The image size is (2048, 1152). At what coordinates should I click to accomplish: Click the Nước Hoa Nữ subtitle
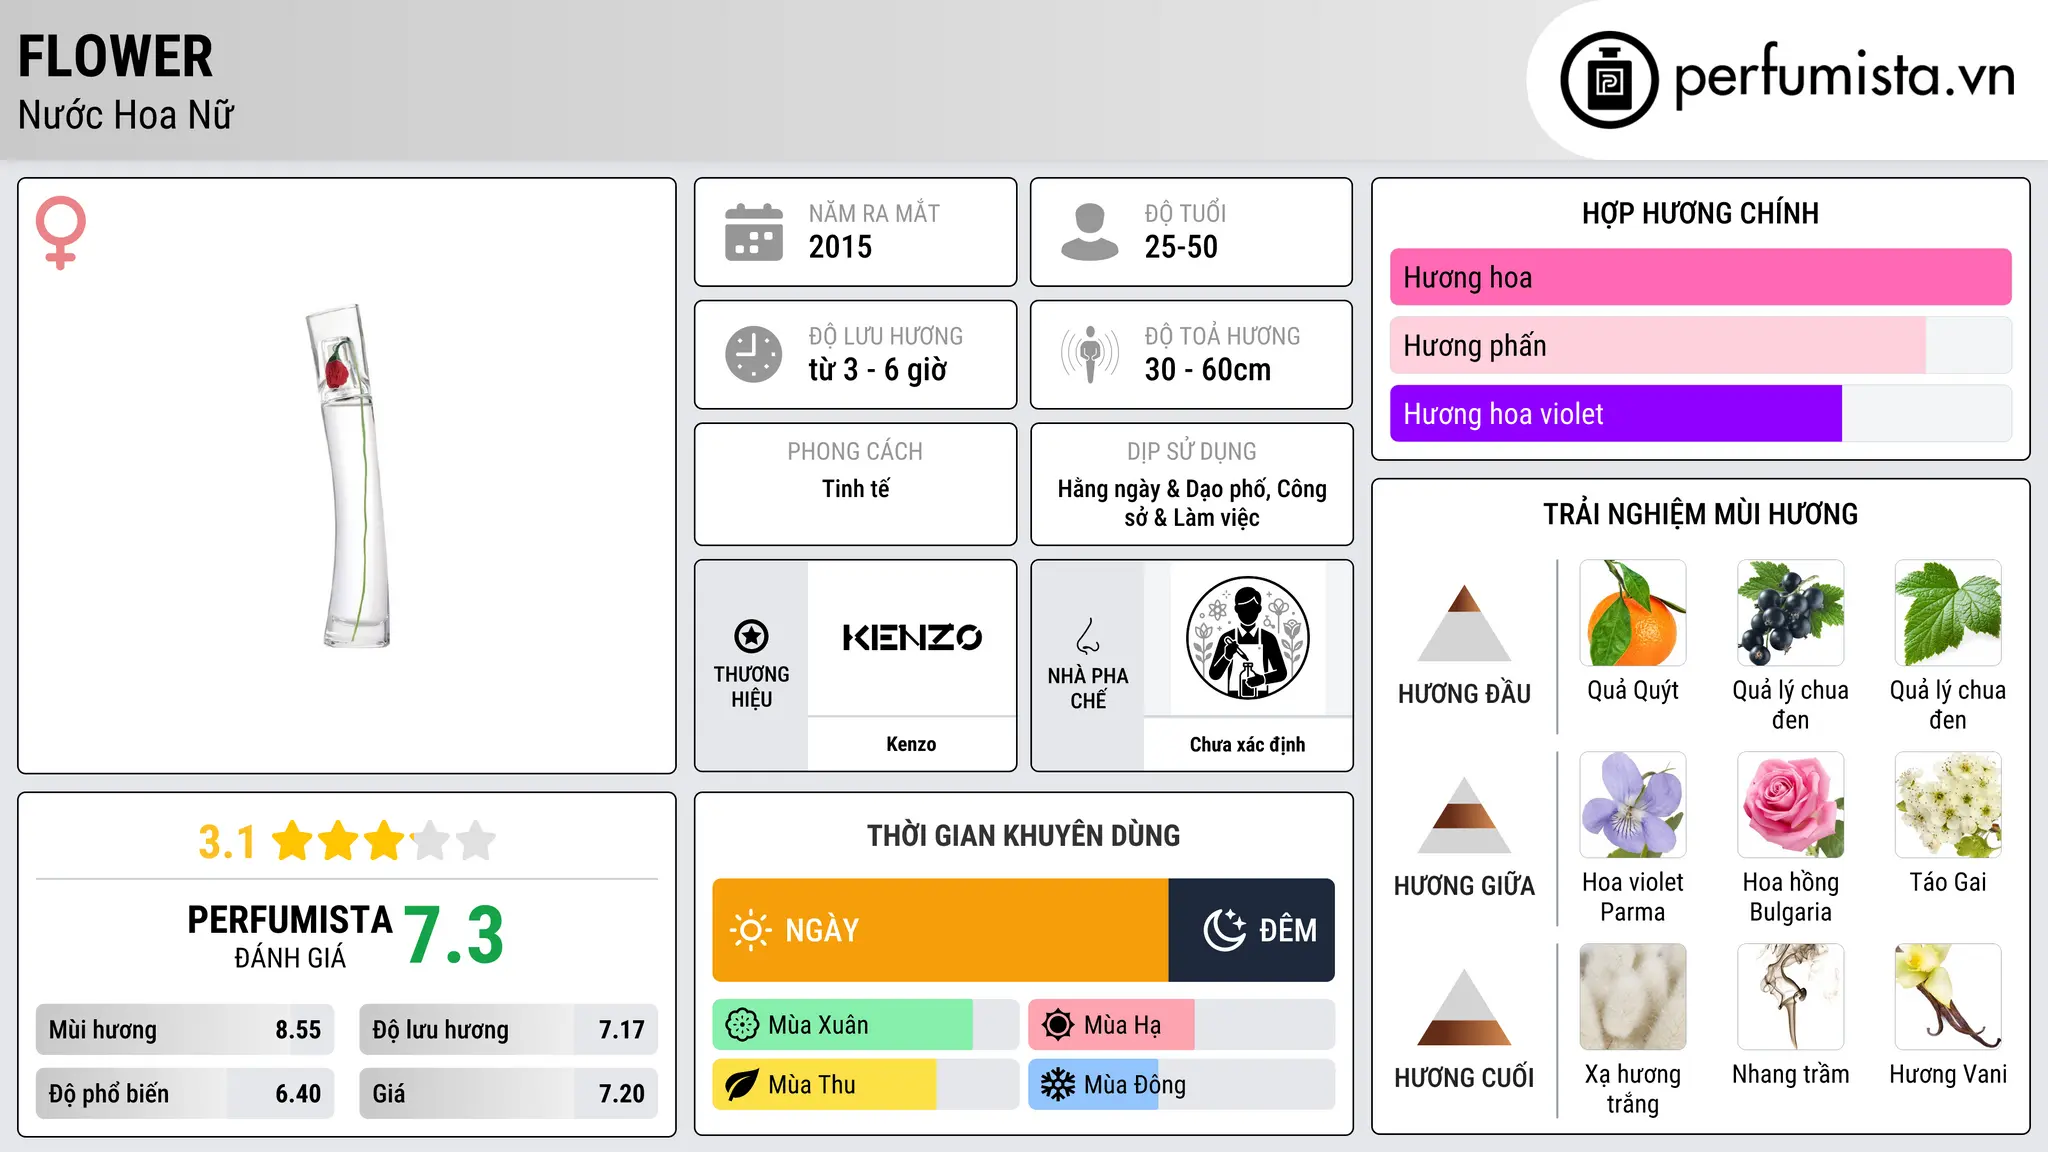[126, 115]
